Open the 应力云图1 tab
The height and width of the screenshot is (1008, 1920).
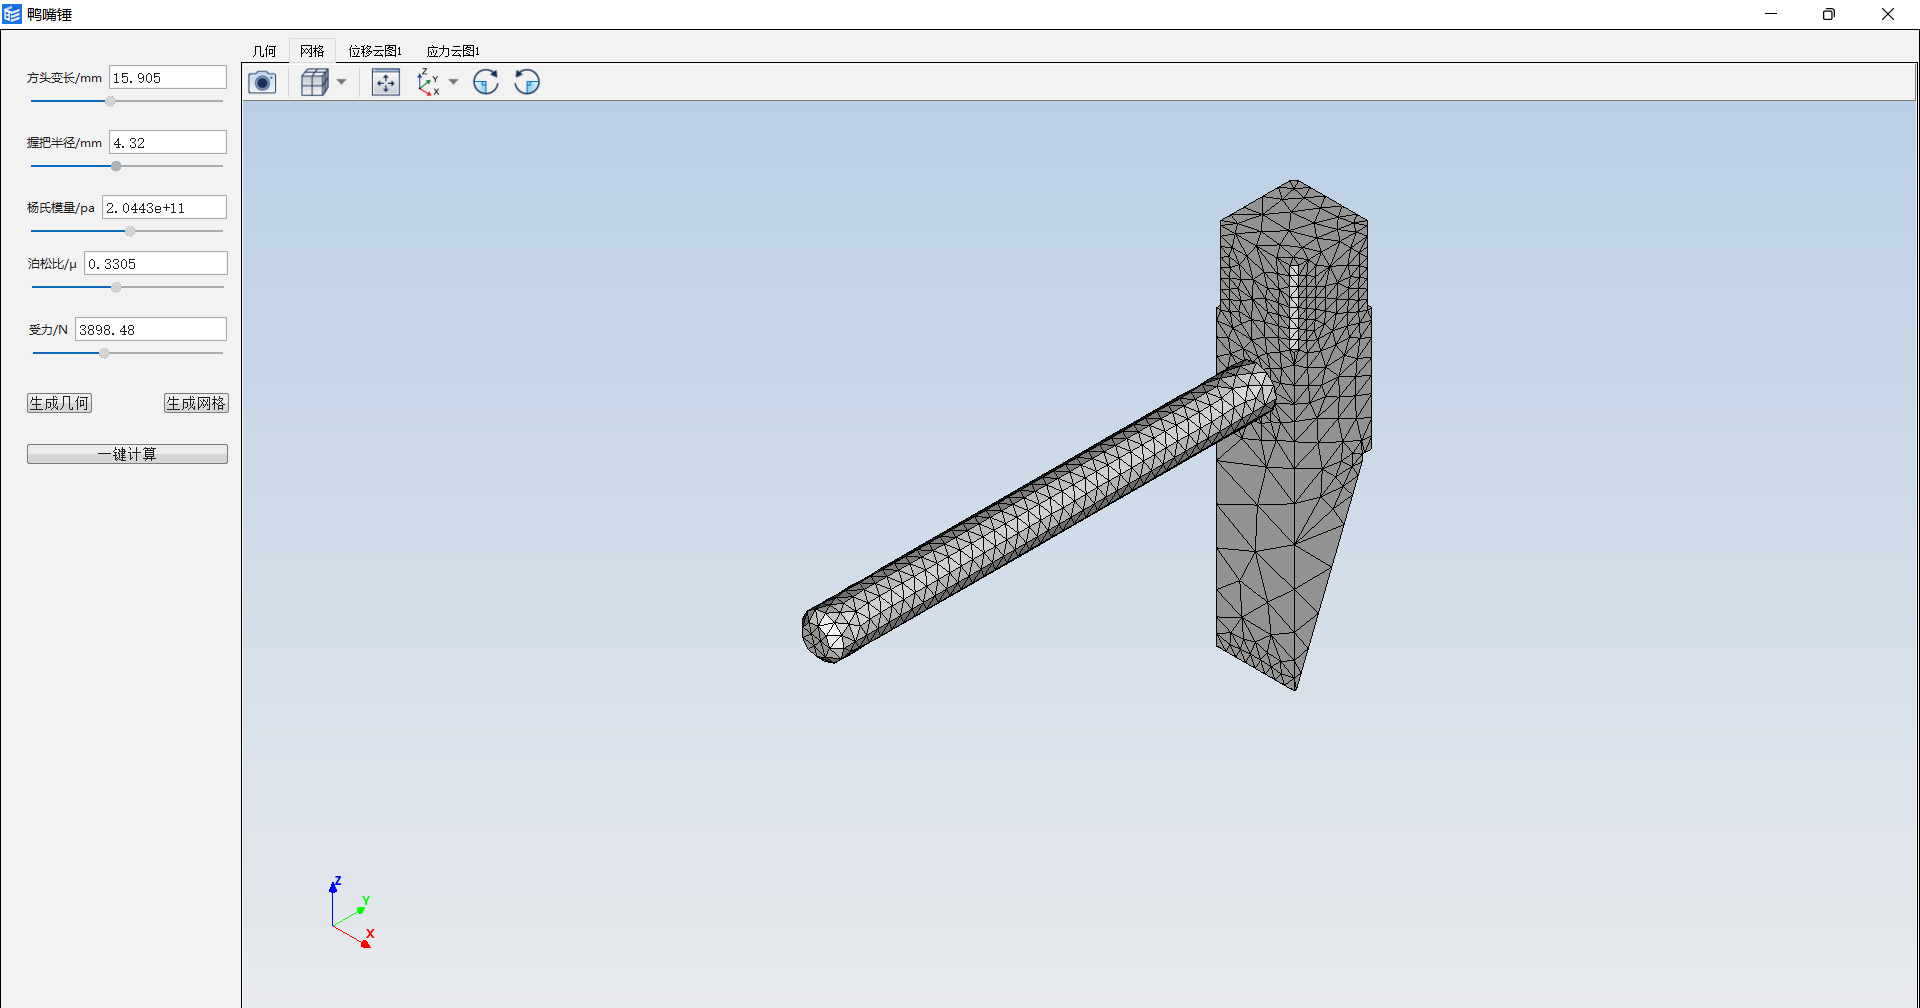[453, 51]
